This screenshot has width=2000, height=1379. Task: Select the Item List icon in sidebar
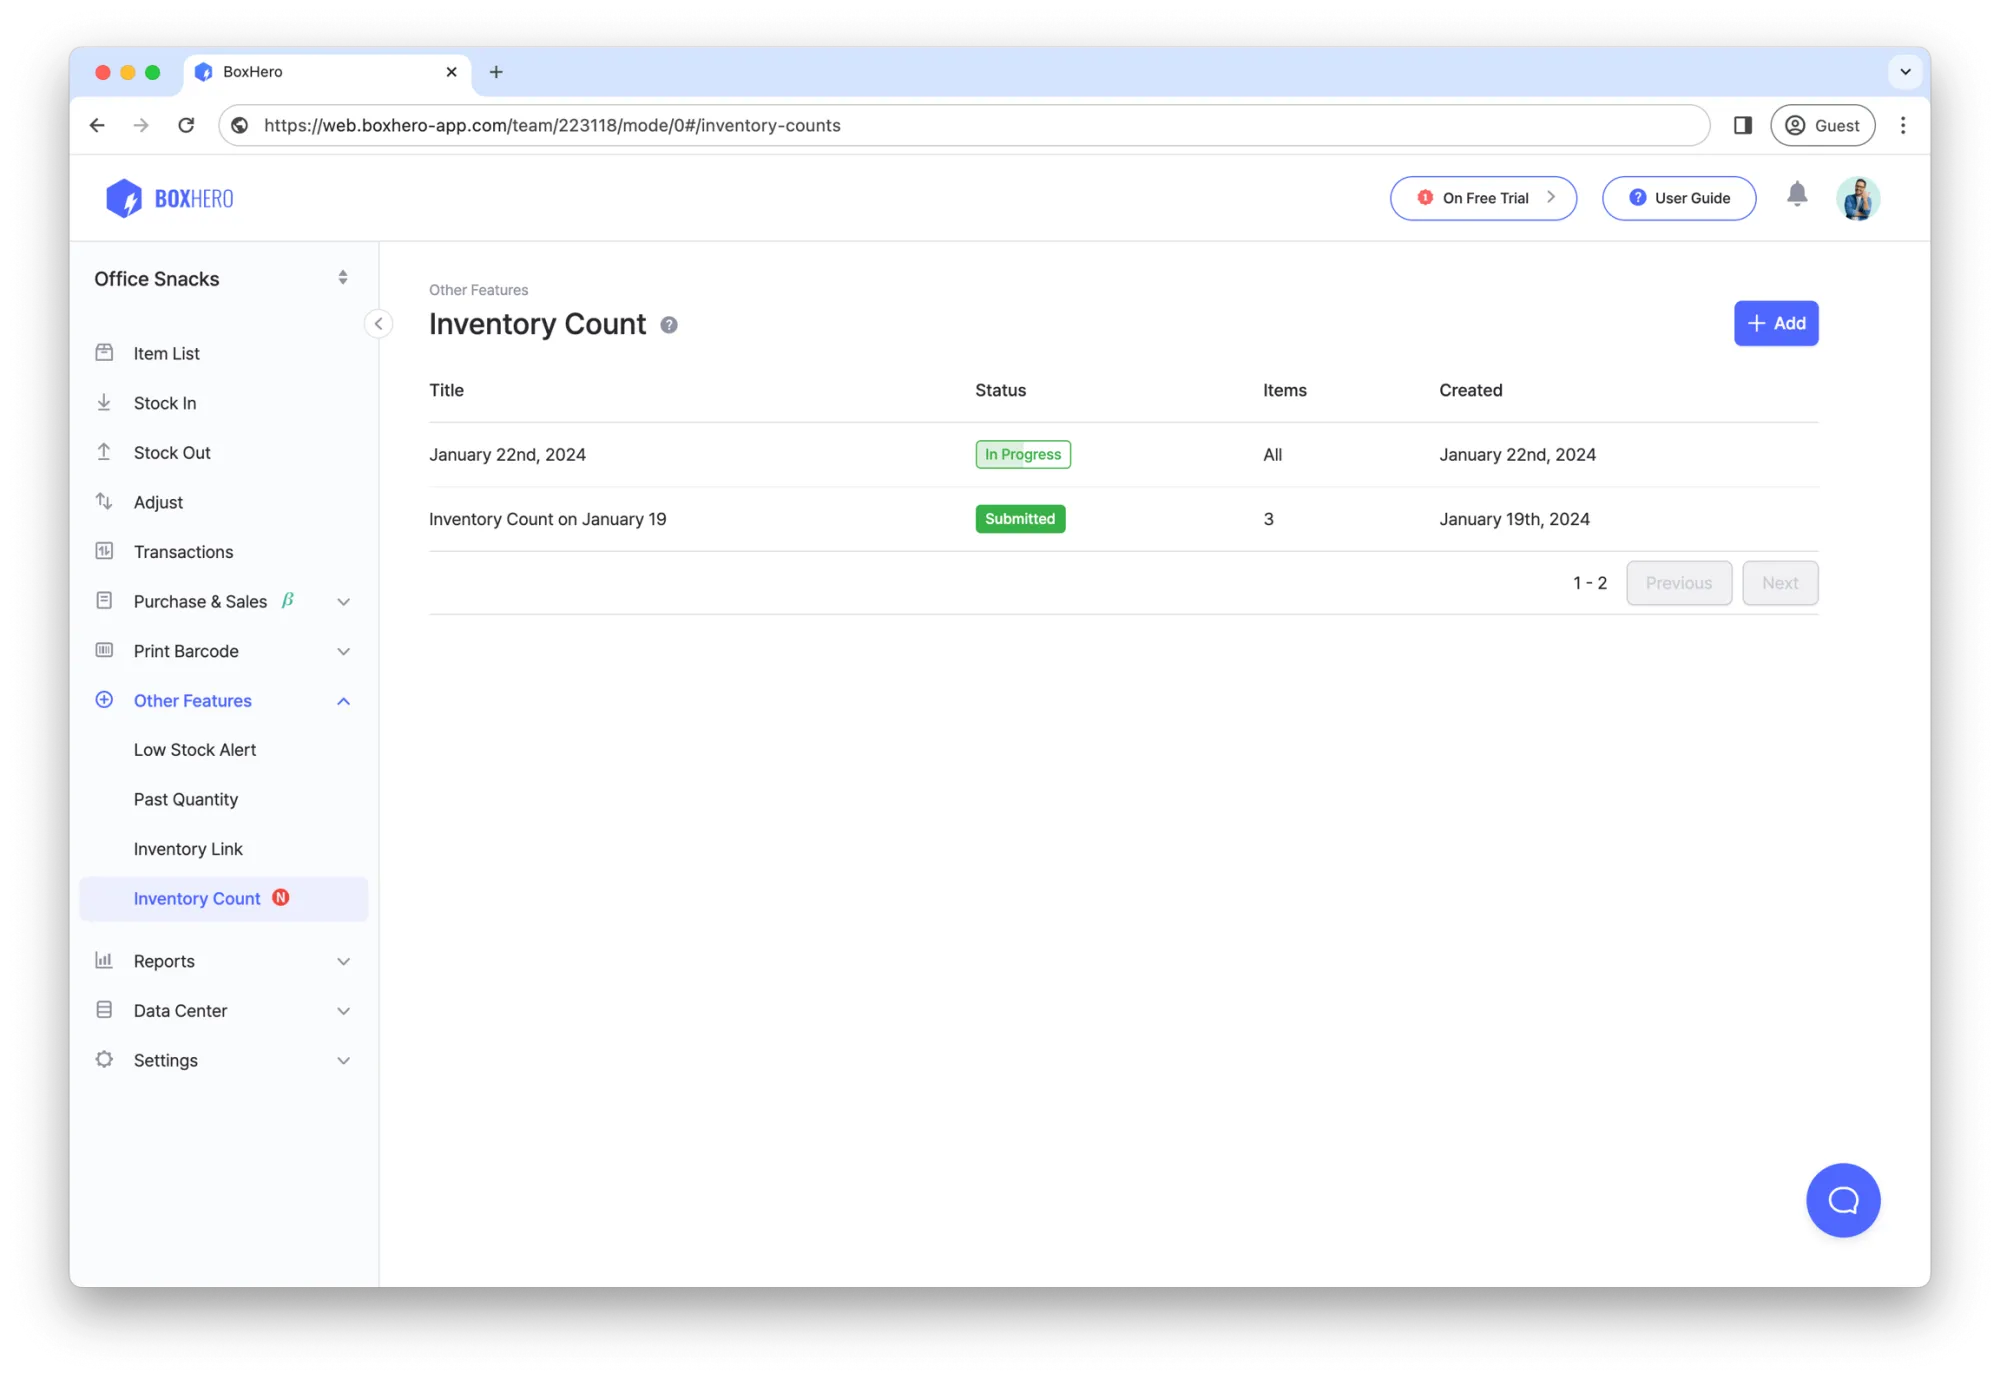105,352
